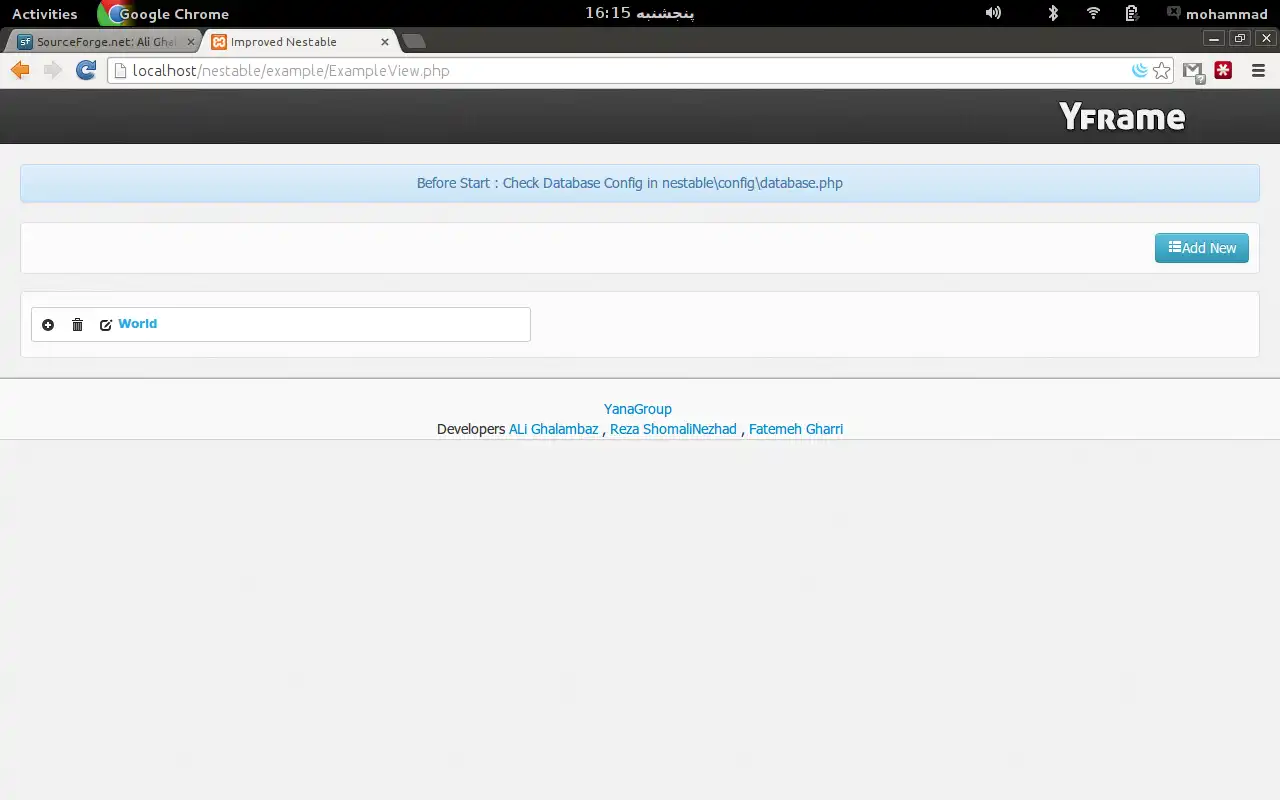Select the Improved Nestable tab
The height and width of the screenshot is (800, 1280).
[299, 42]
